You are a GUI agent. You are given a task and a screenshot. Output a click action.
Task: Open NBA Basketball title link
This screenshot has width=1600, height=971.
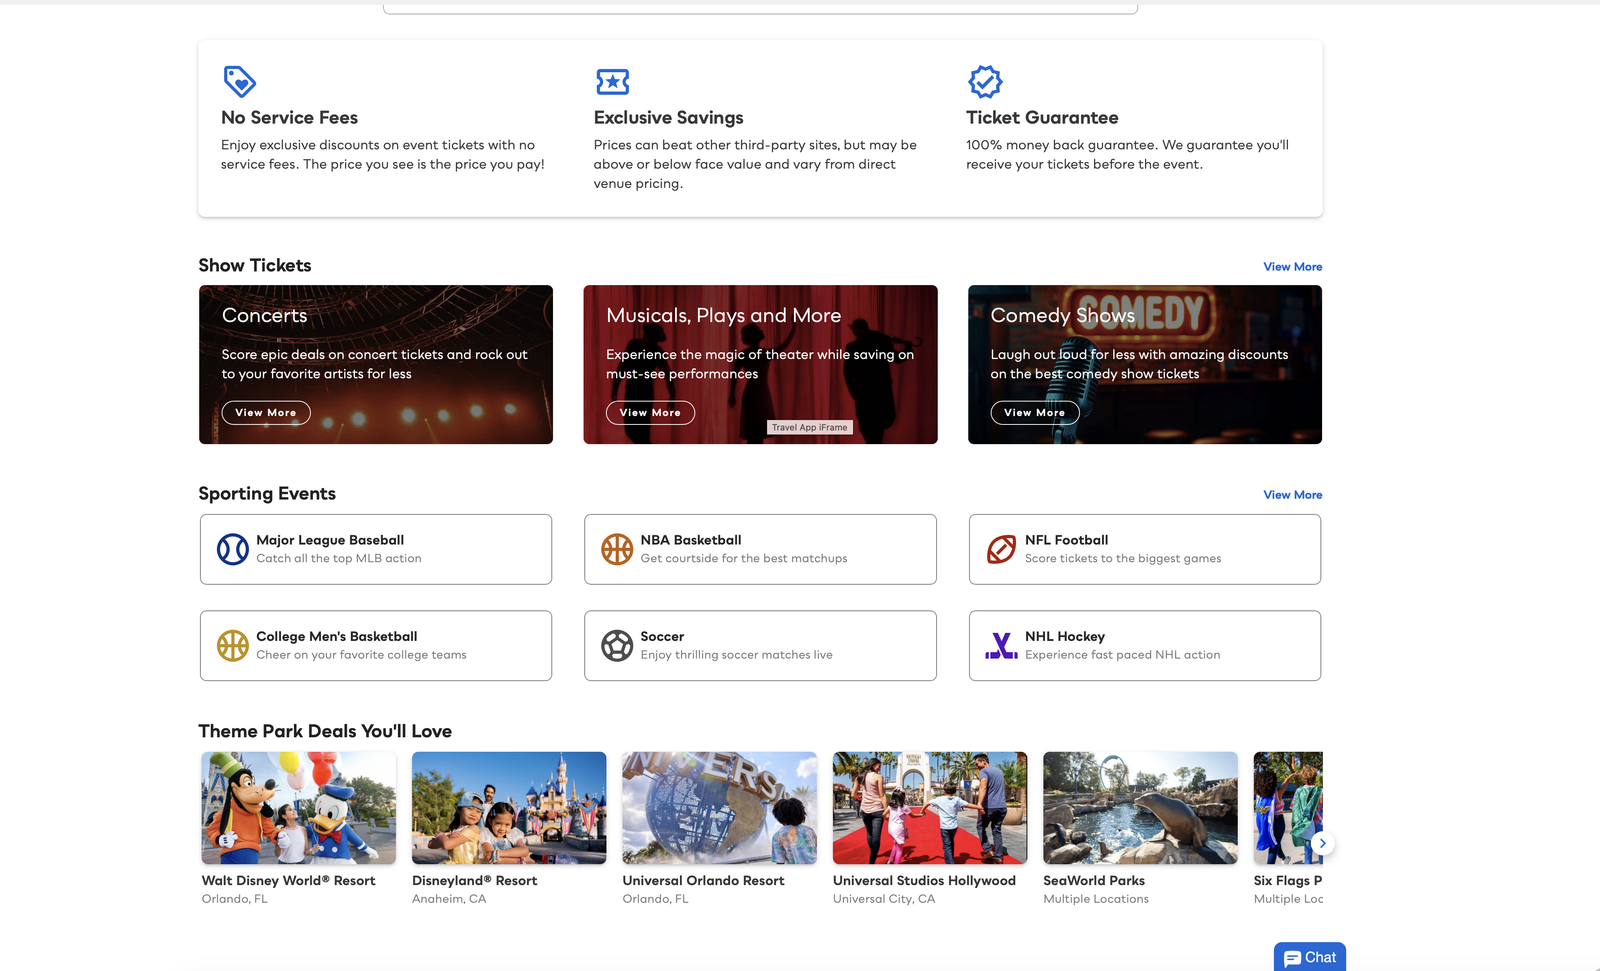691,540
